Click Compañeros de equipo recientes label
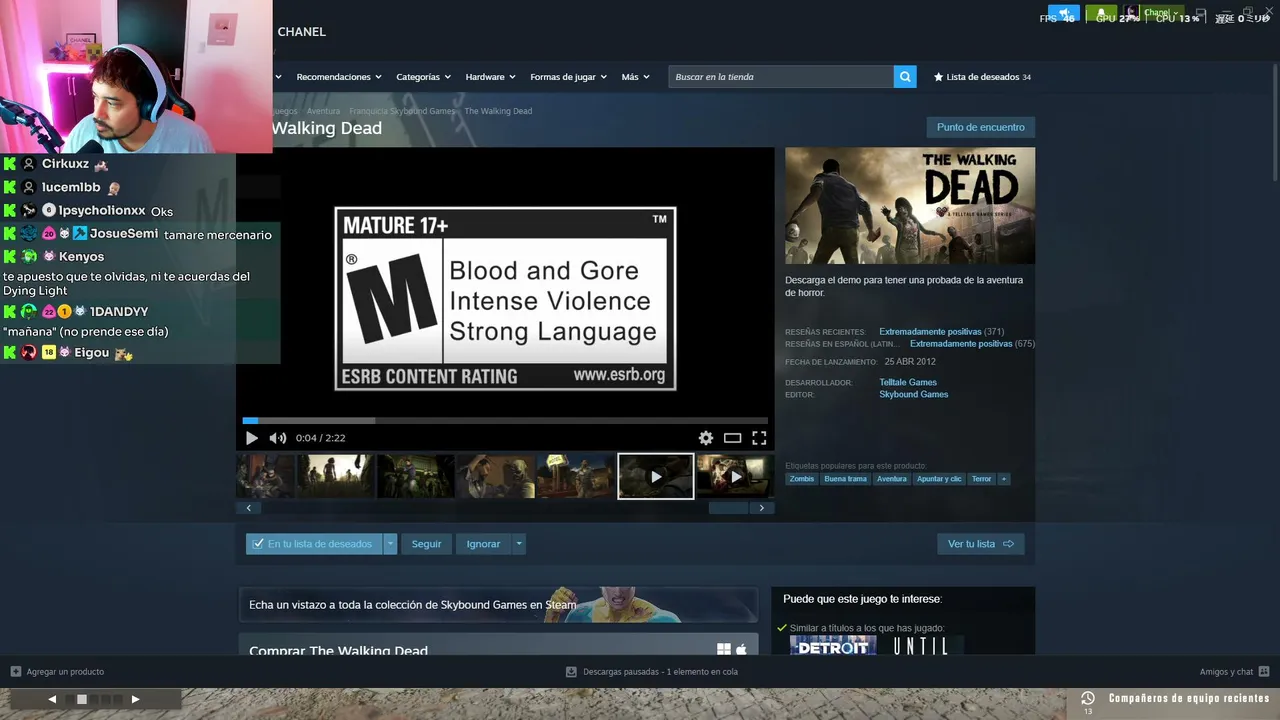 [1189, 699]
